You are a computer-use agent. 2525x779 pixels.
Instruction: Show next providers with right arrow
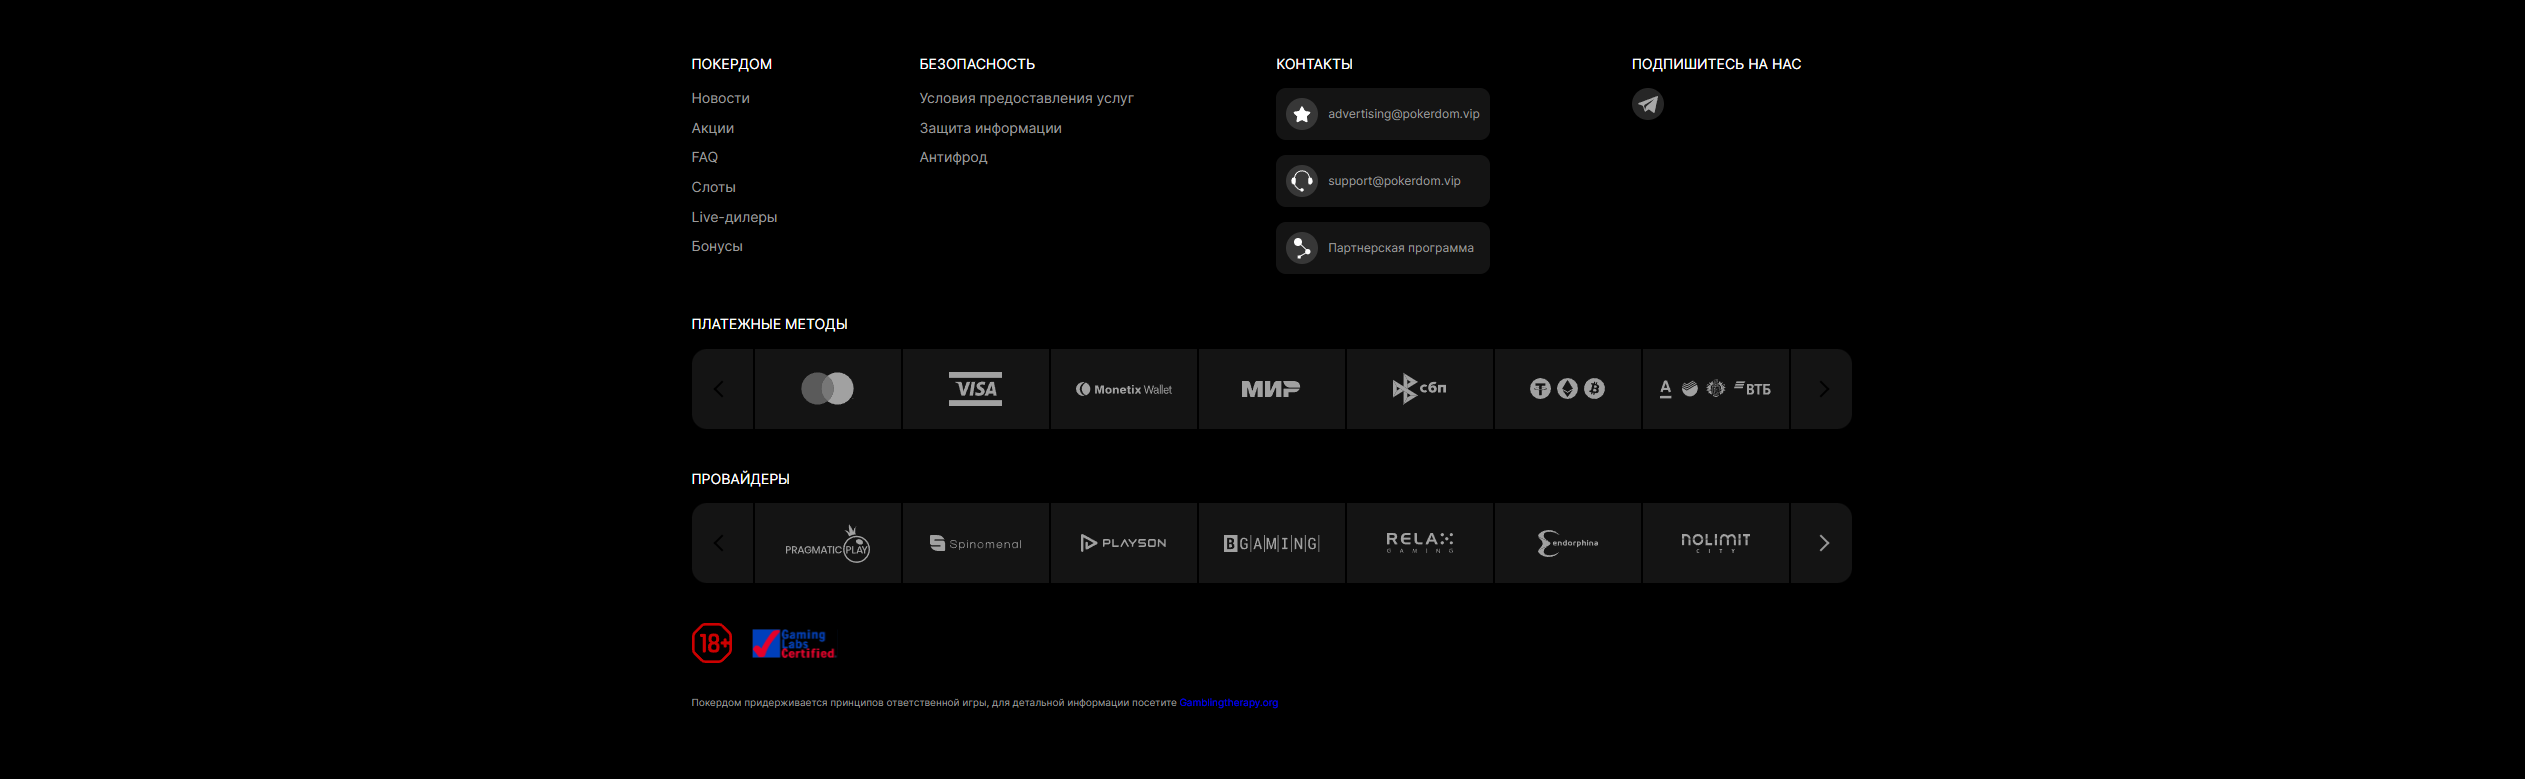[x=1822, y=543]
